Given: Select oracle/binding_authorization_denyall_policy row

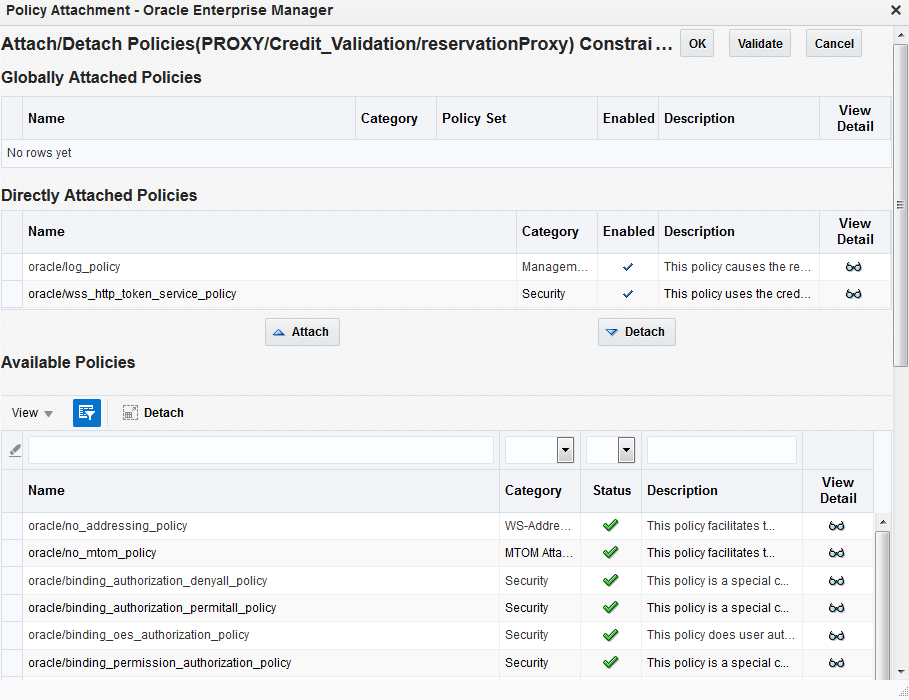Looking at the screenshot, I should point(437,581).
